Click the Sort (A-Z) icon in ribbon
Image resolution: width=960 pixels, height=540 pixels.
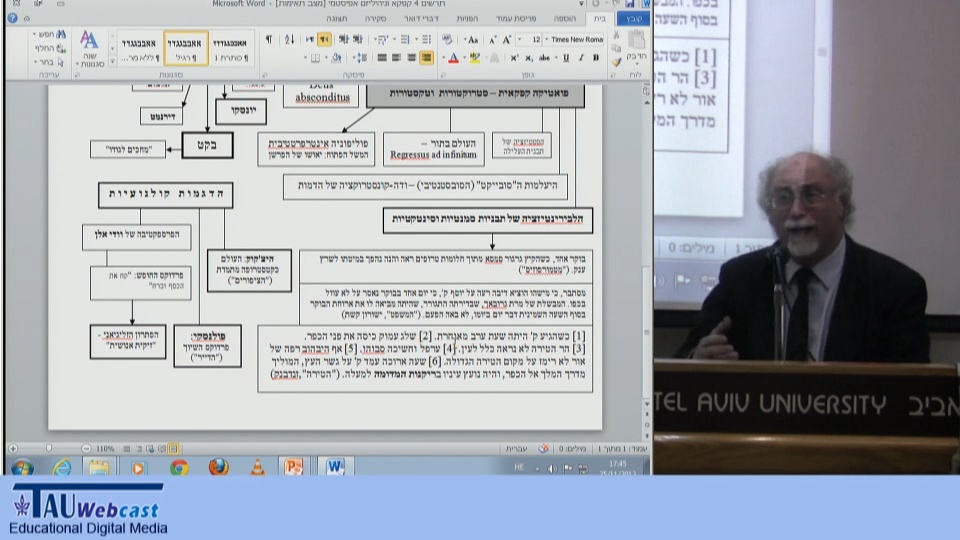coord(289,39)
